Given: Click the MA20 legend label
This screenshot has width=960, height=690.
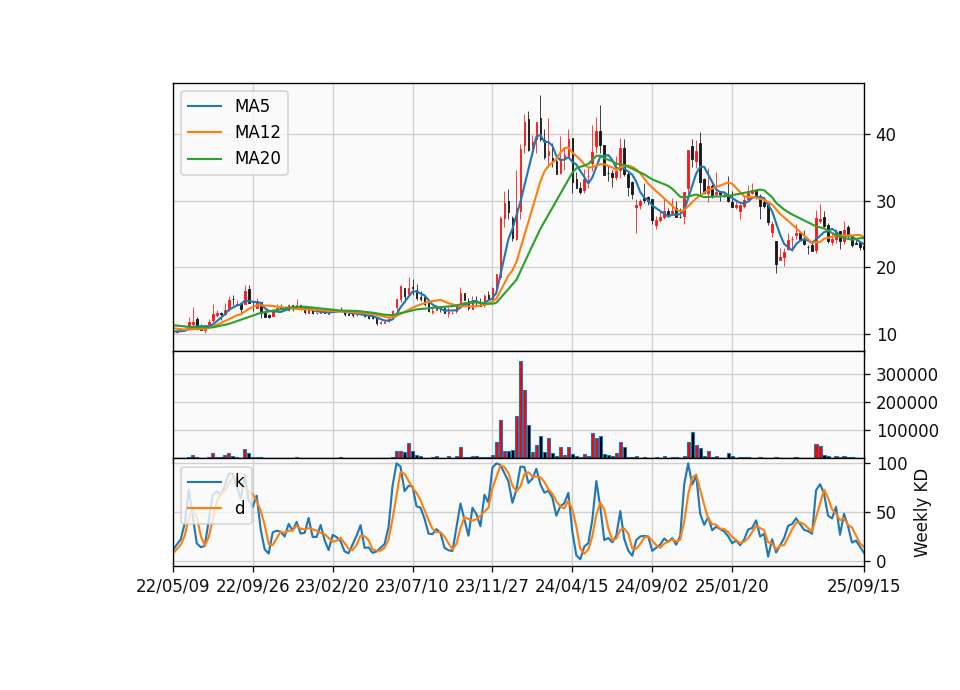Looking at the screenshot, I should point(257,158).
